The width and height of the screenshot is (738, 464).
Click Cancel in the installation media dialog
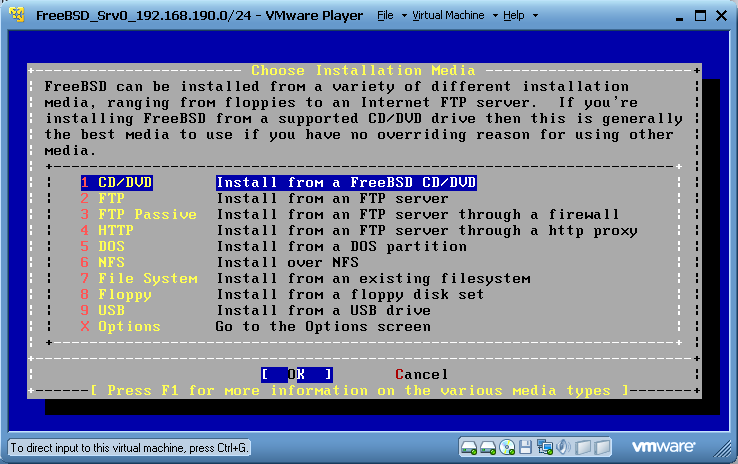pos(421,375)
